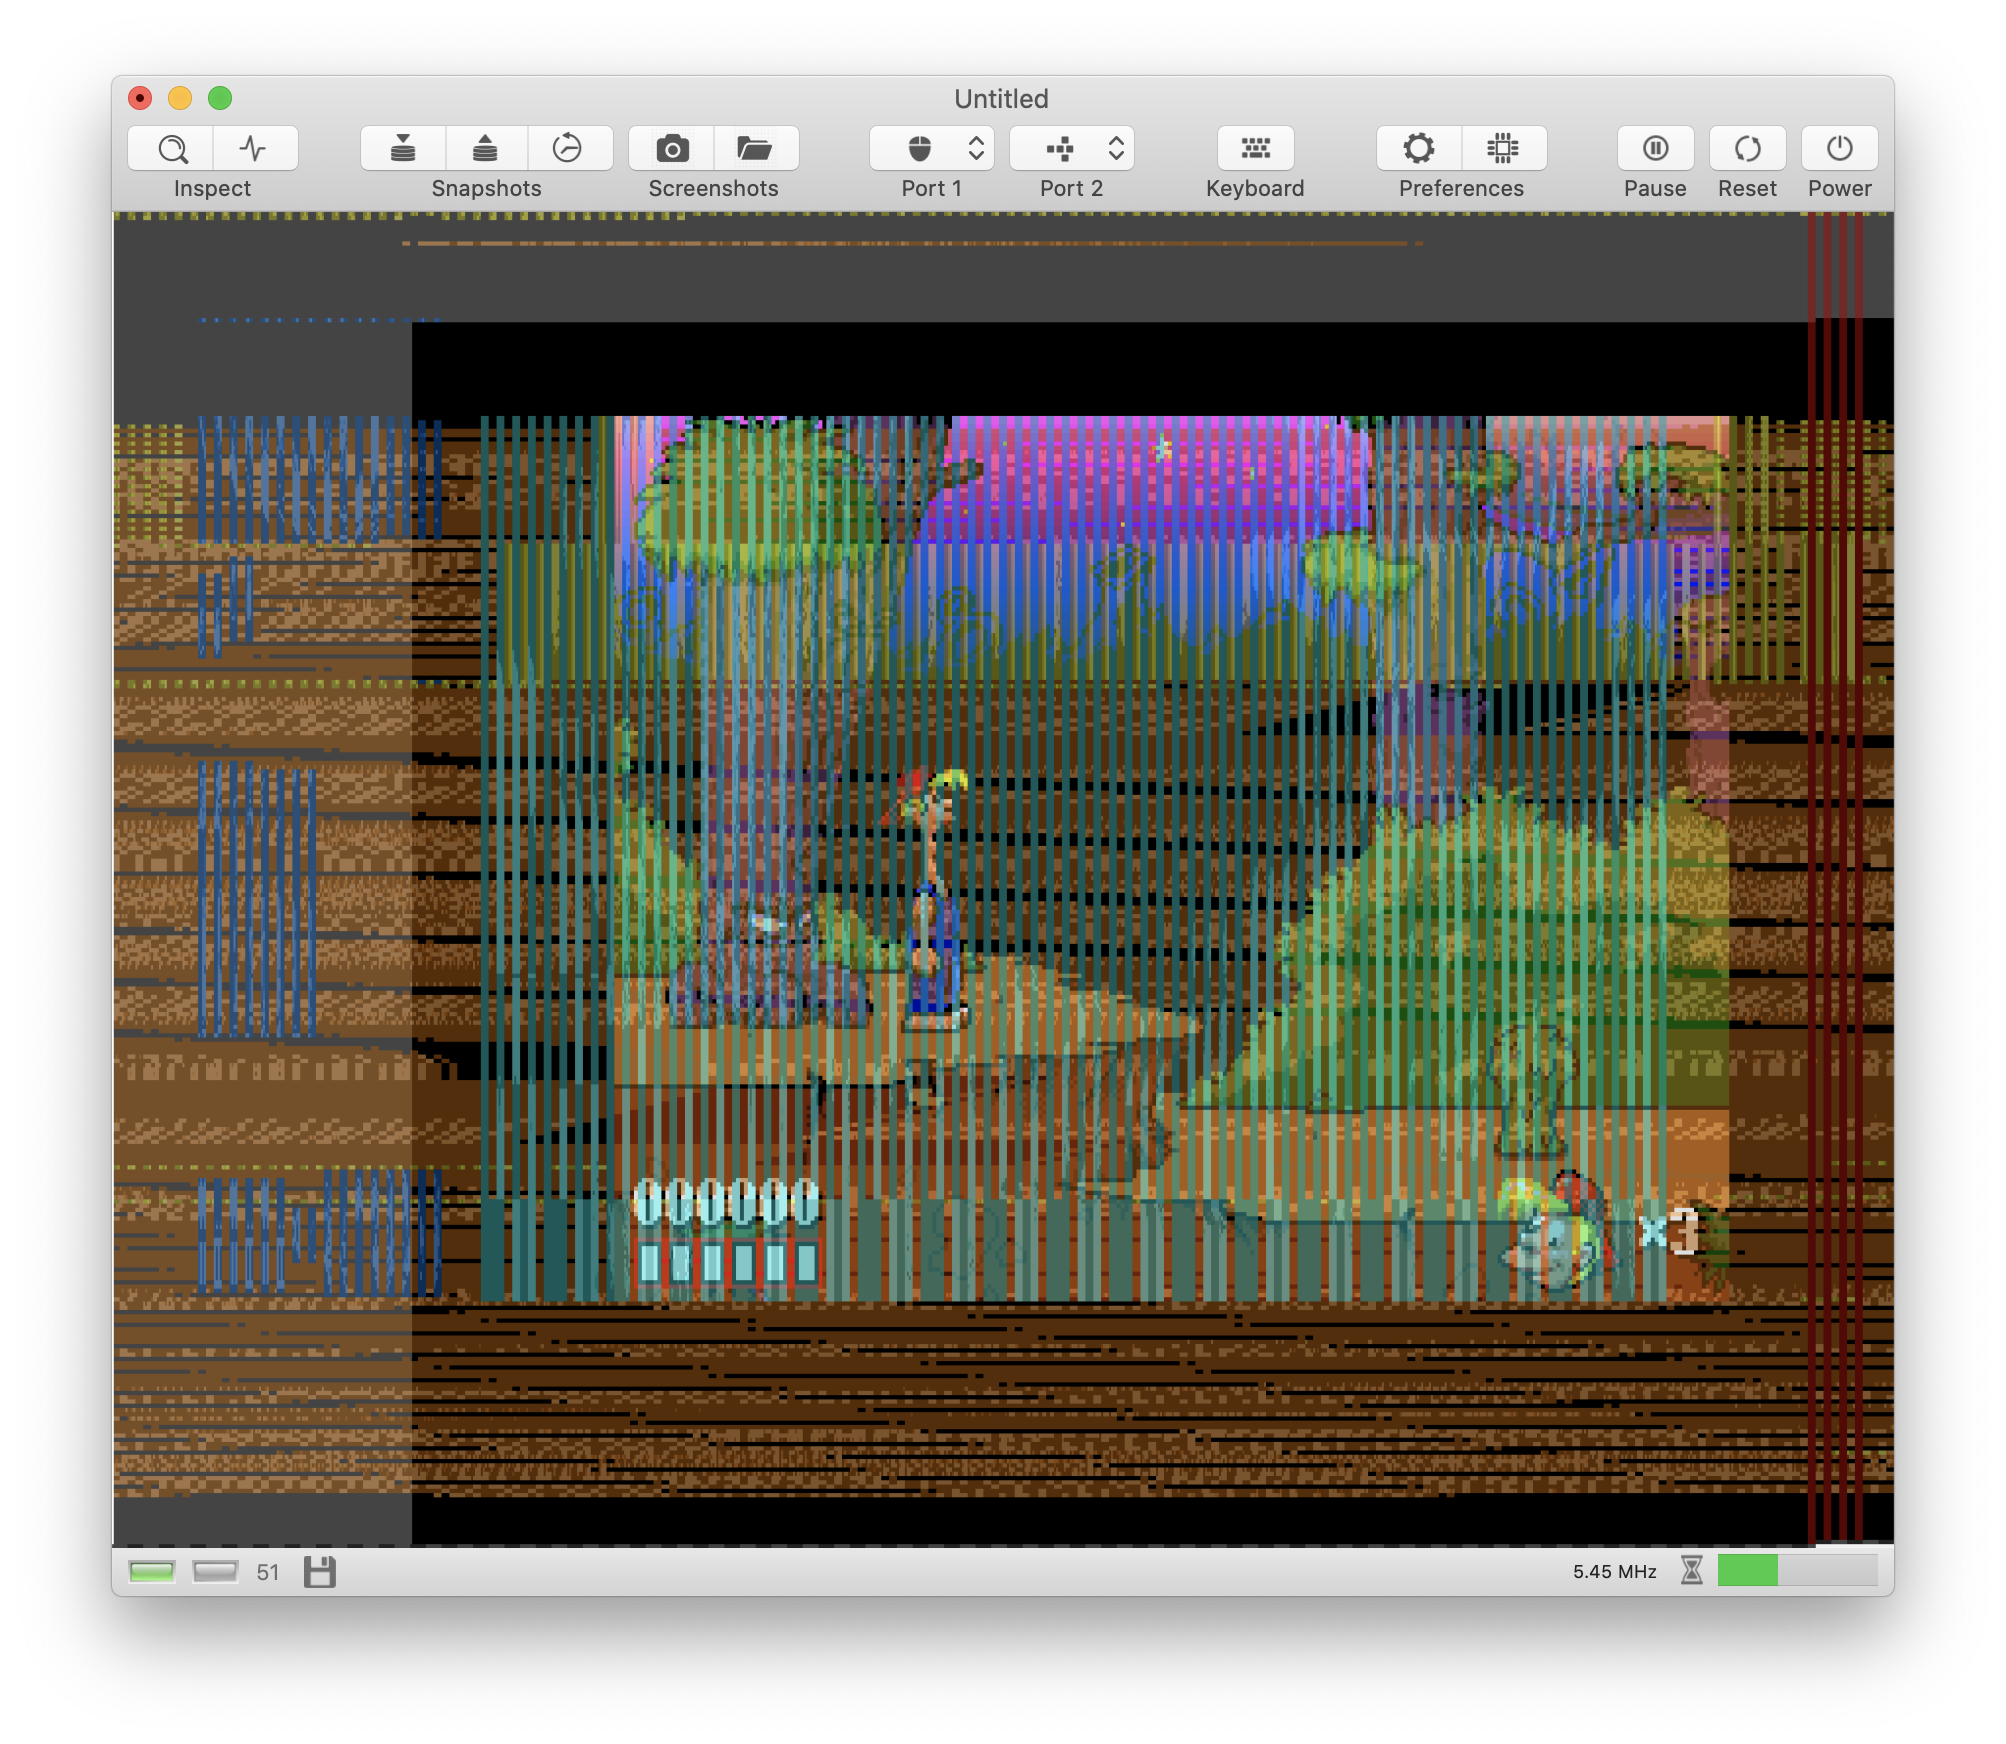The image size is (2006, 1744).
Task: Zoom the window with the green button
Action: pyautogui.click(x=220, y=98)
